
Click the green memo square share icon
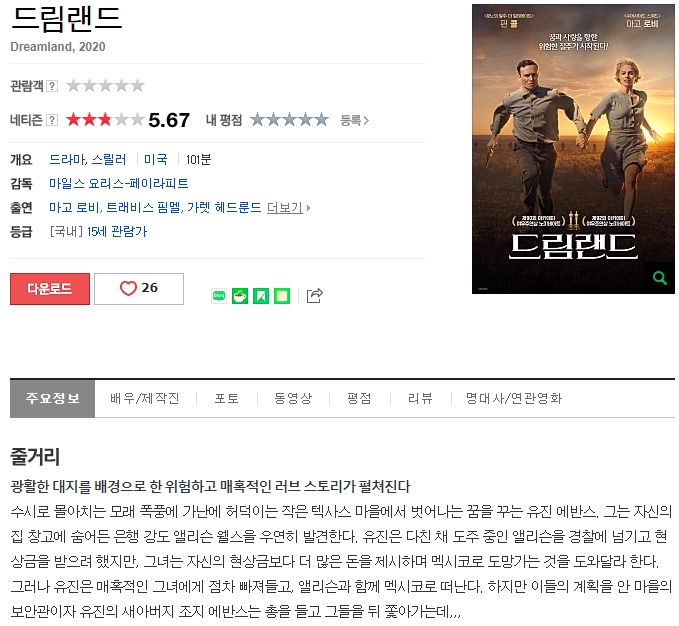(x=282, y=296)
